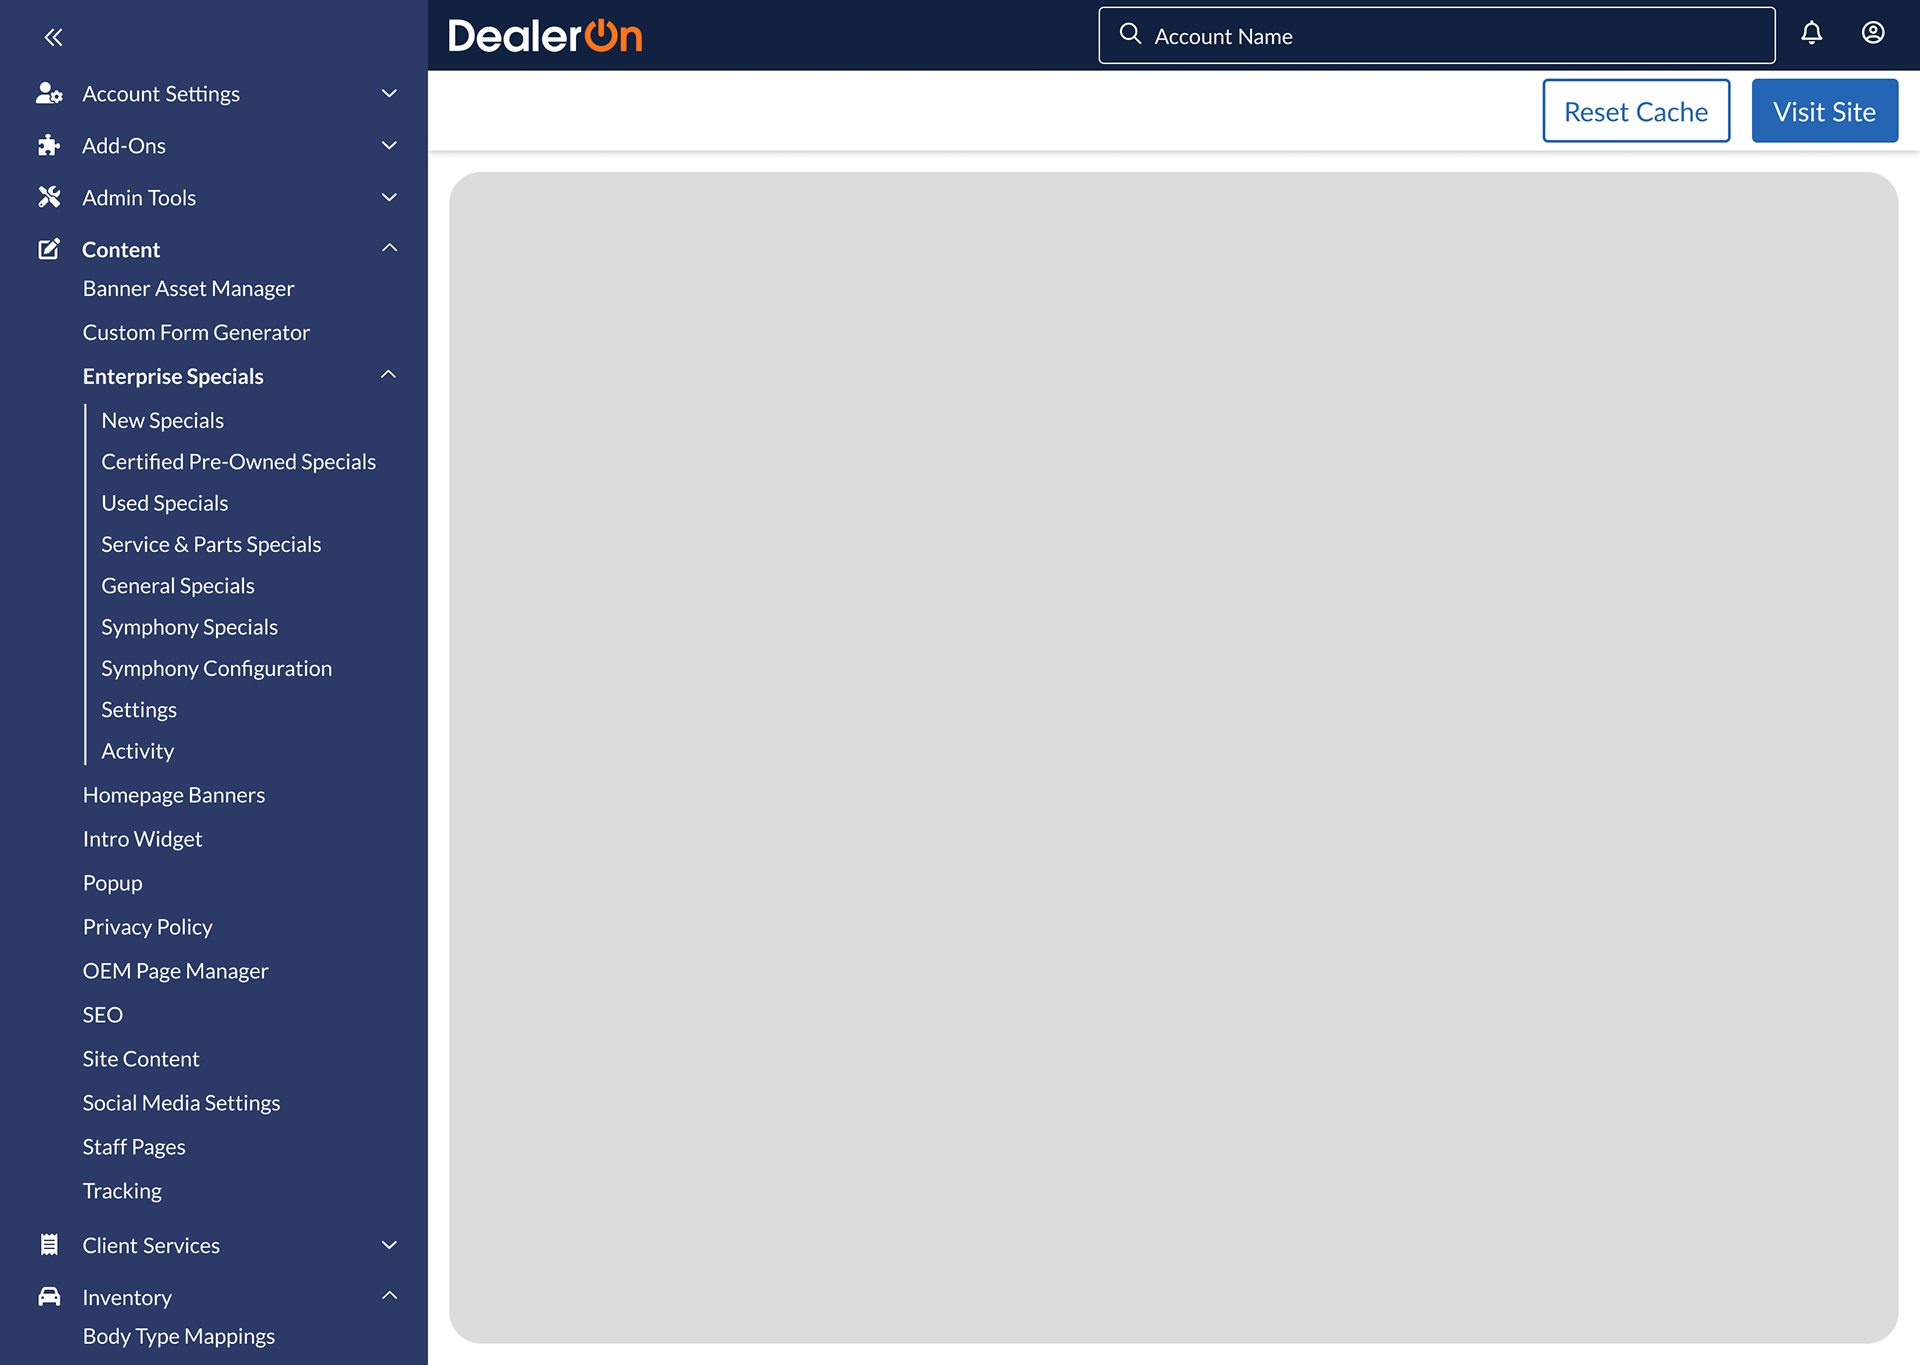1920x1365 pixels.
Task: Open New Specials
Action: tap(162, 421)
